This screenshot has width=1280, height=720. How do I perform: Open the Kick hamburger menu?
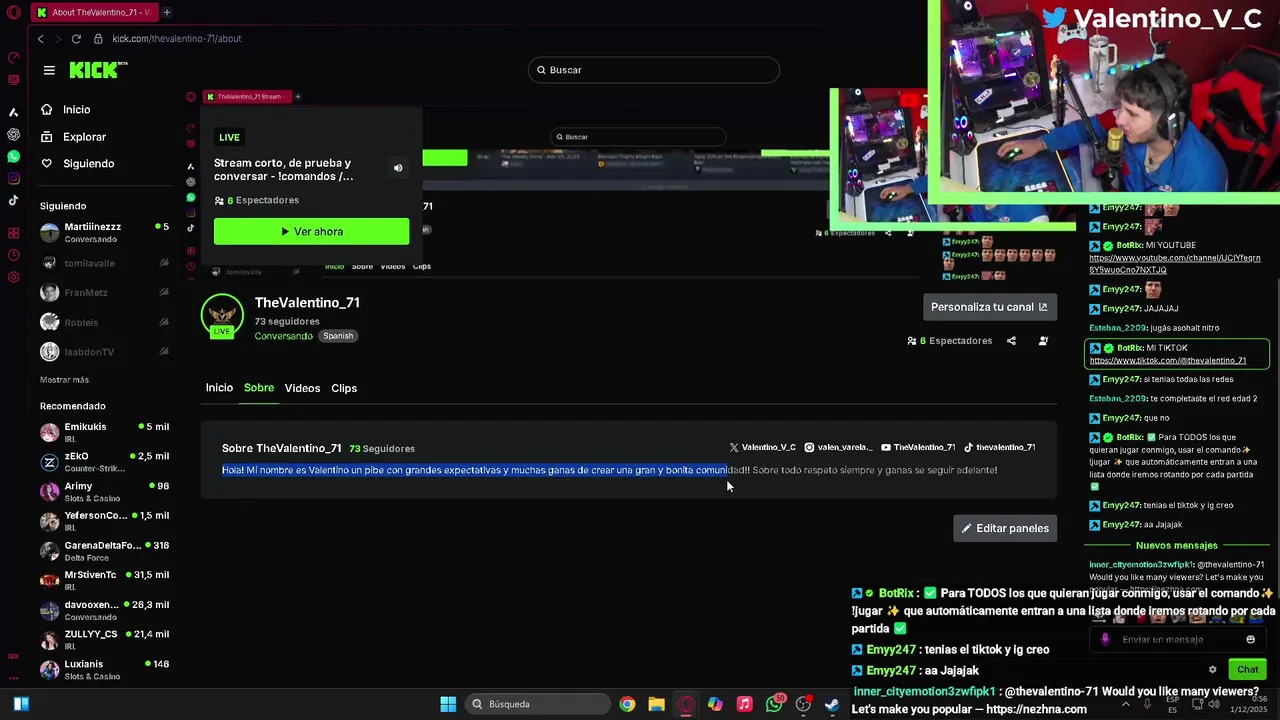point(49,70)
